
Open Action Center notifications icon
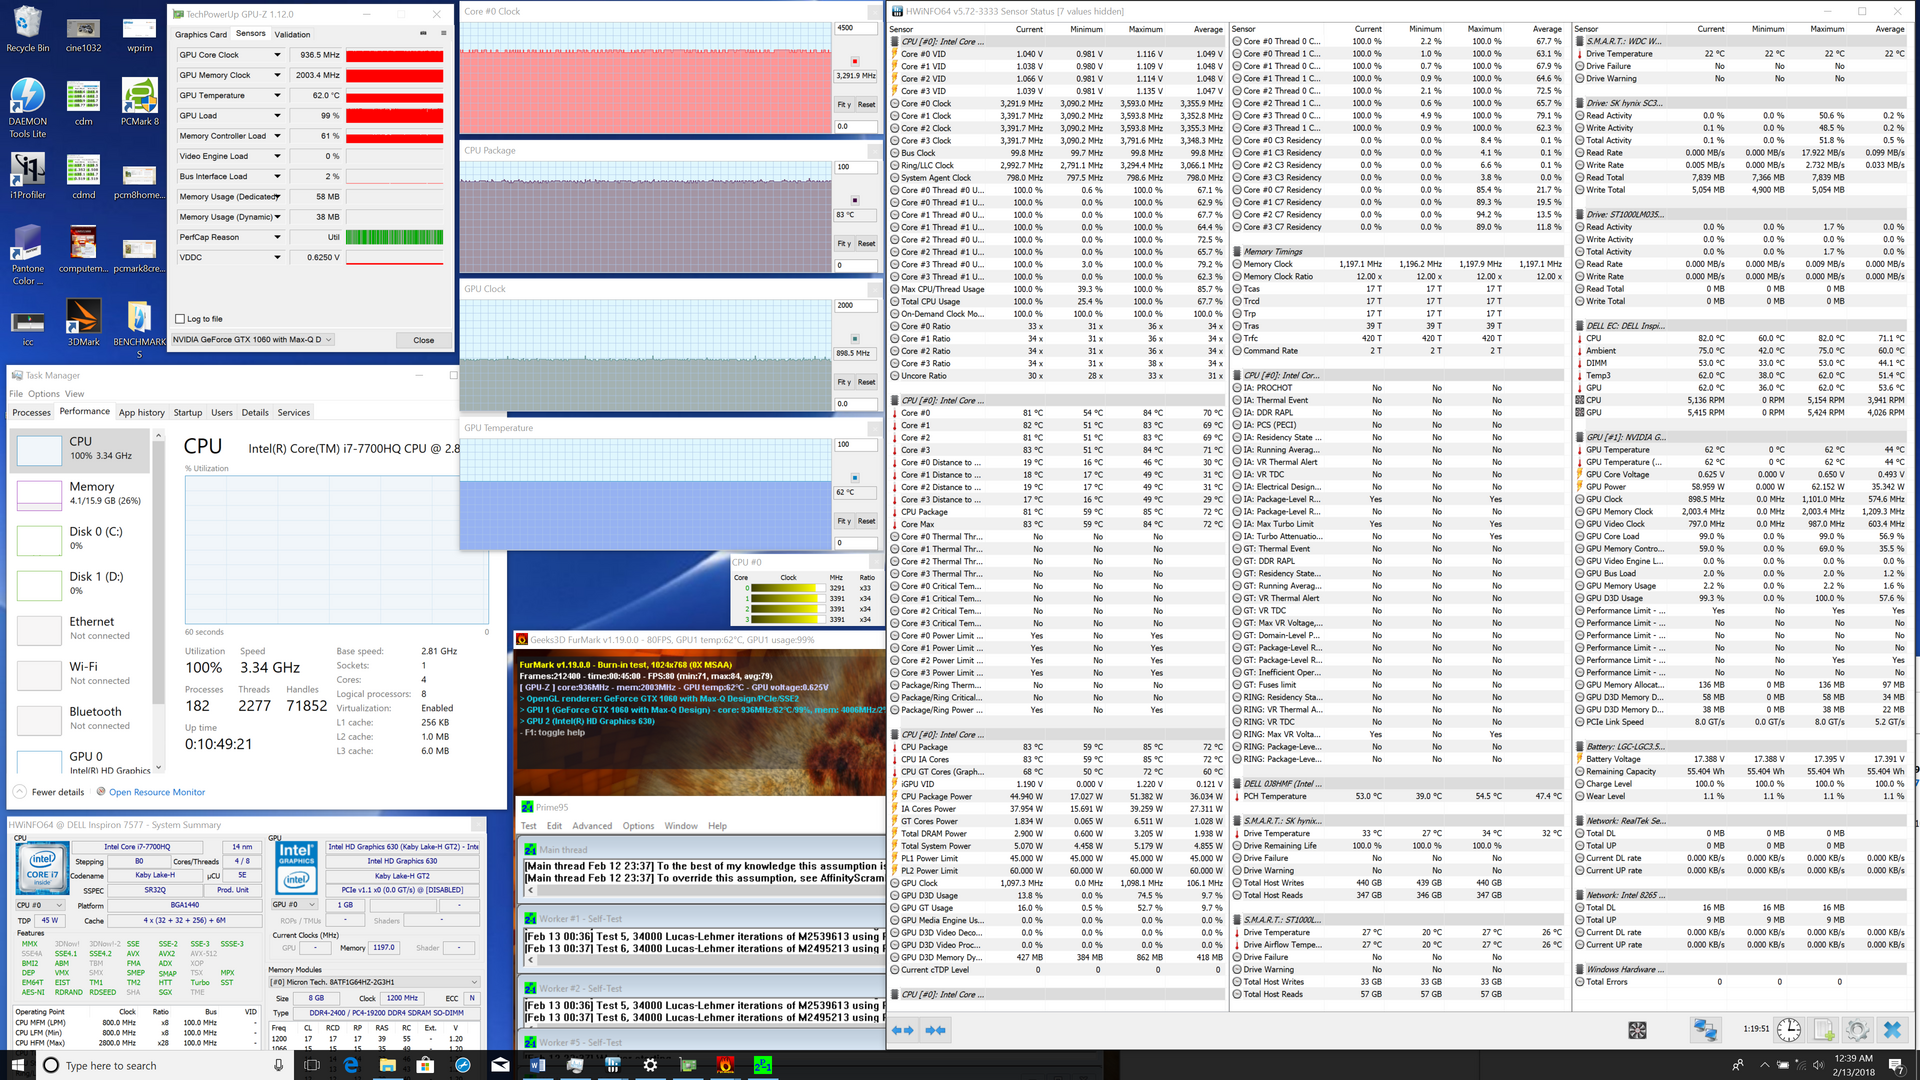(1895, 1065)
